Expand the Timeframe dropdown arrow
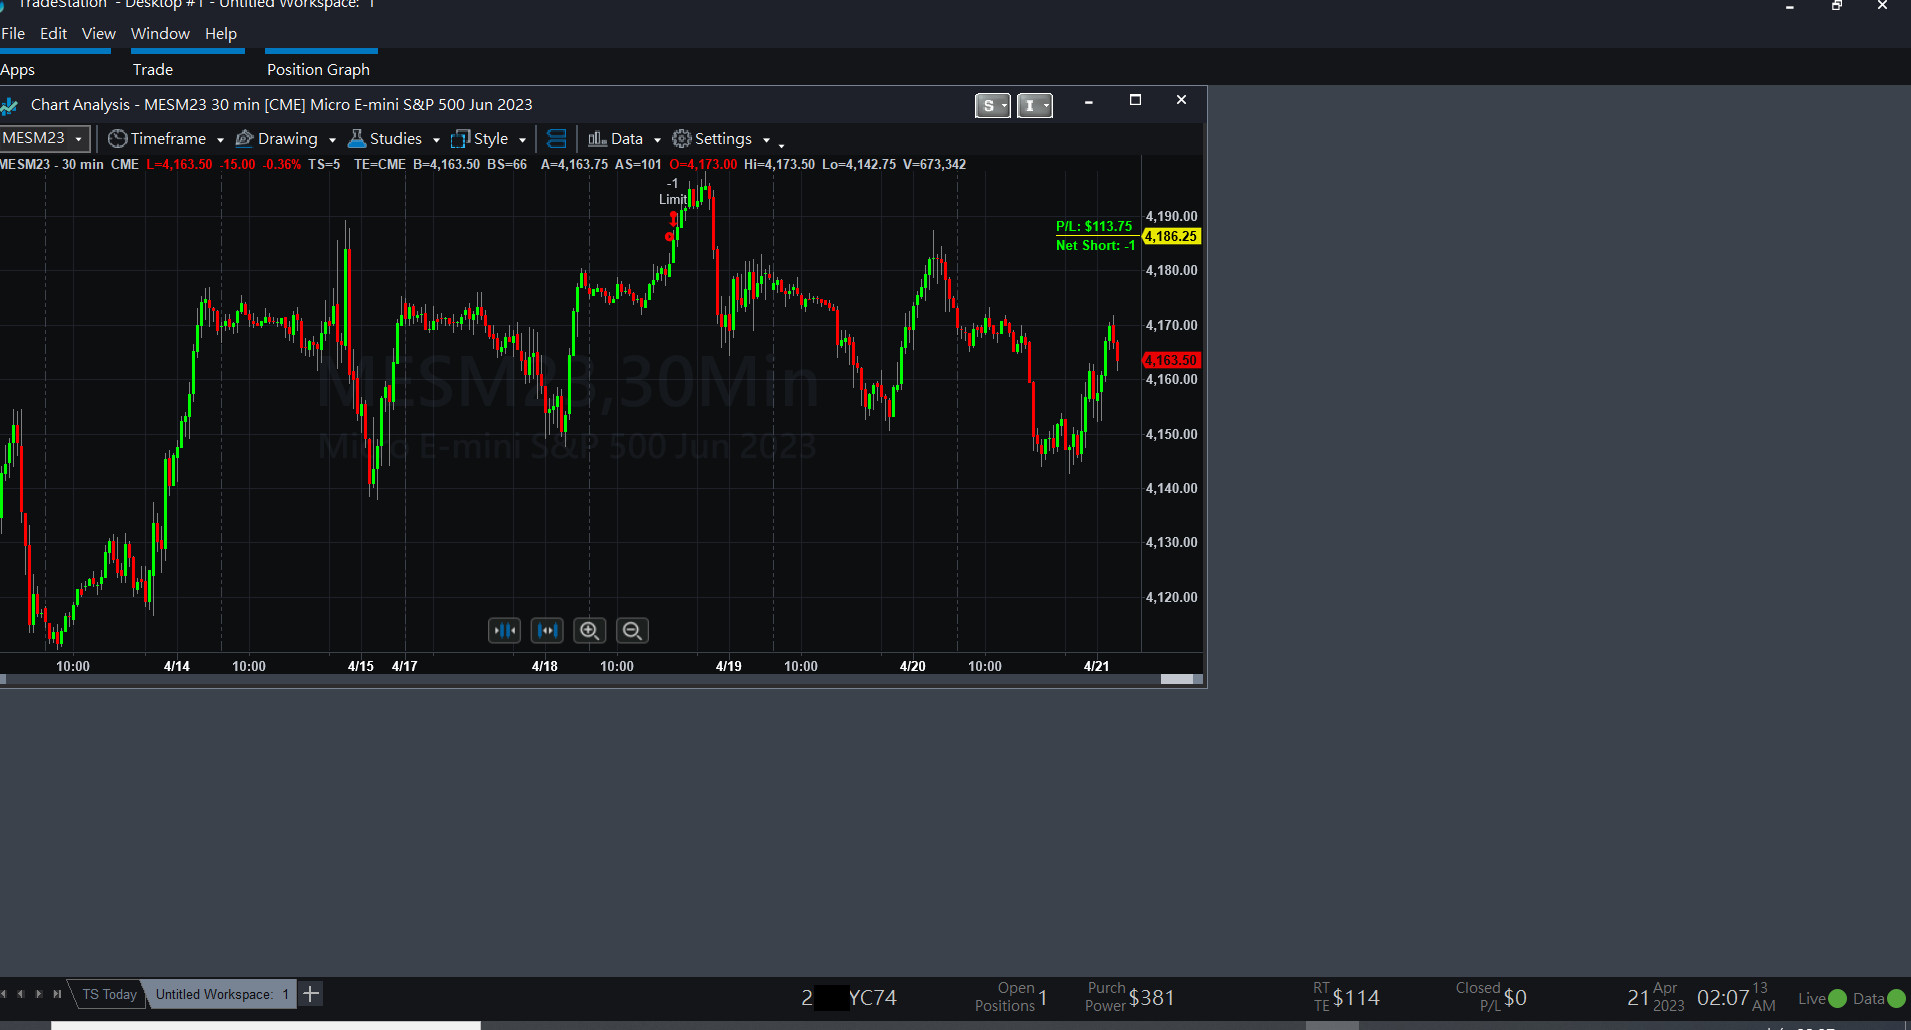Viewport: 1911px width, 1030px height. [x=220, y=140]
